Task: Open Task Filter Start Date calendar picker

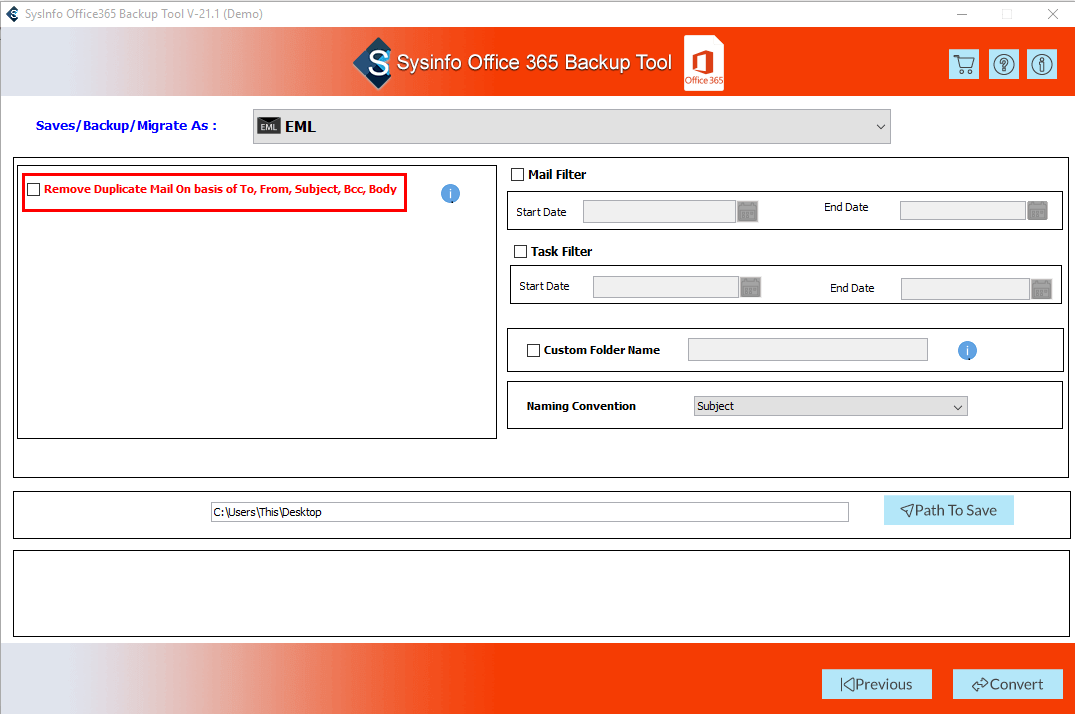Action: click(750, 288)
